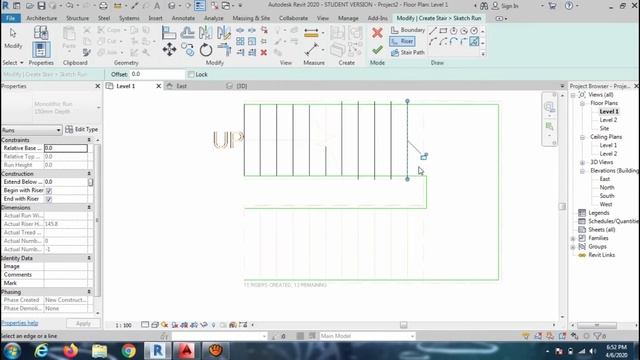Pick the Copy tool in Modify panel

click(x=188, y=50)
